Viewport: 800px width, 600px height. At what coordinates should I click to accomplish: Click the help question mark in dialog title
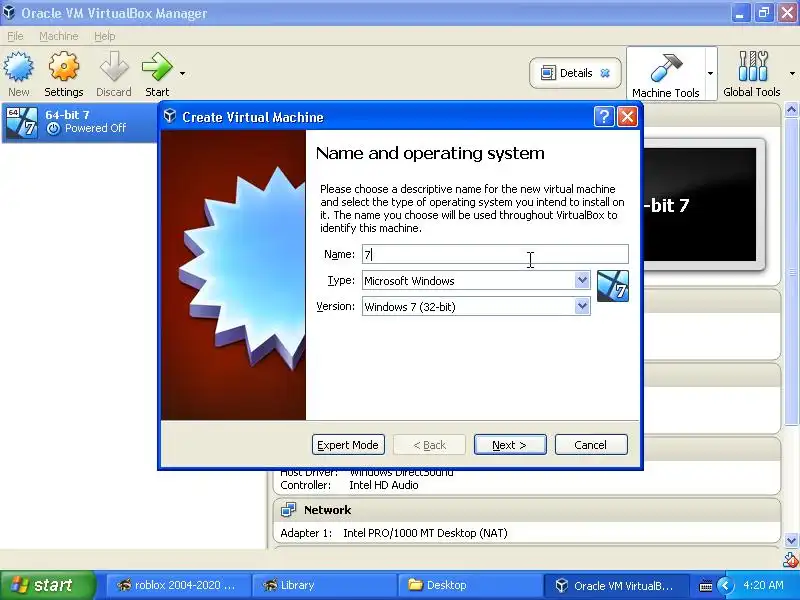(604, 117)
